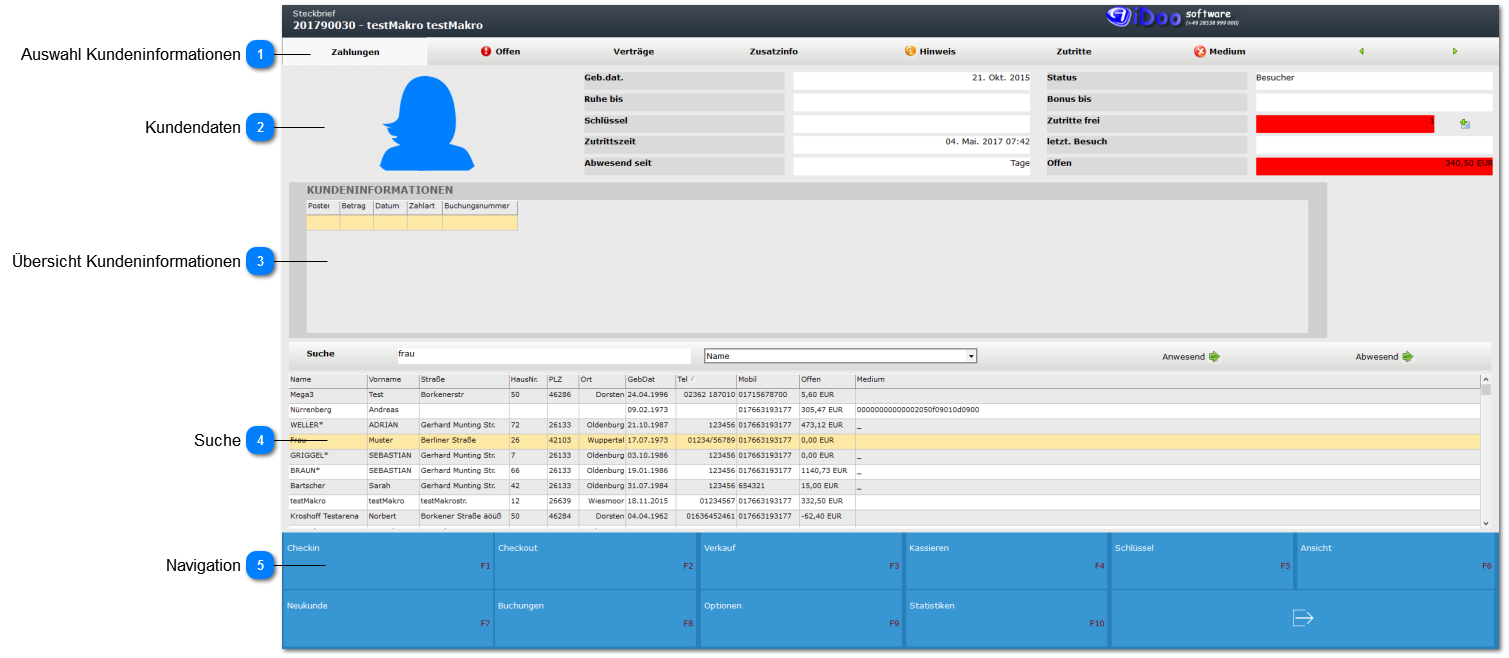Select the WELLER* row in search results

(x=884, y=425)
